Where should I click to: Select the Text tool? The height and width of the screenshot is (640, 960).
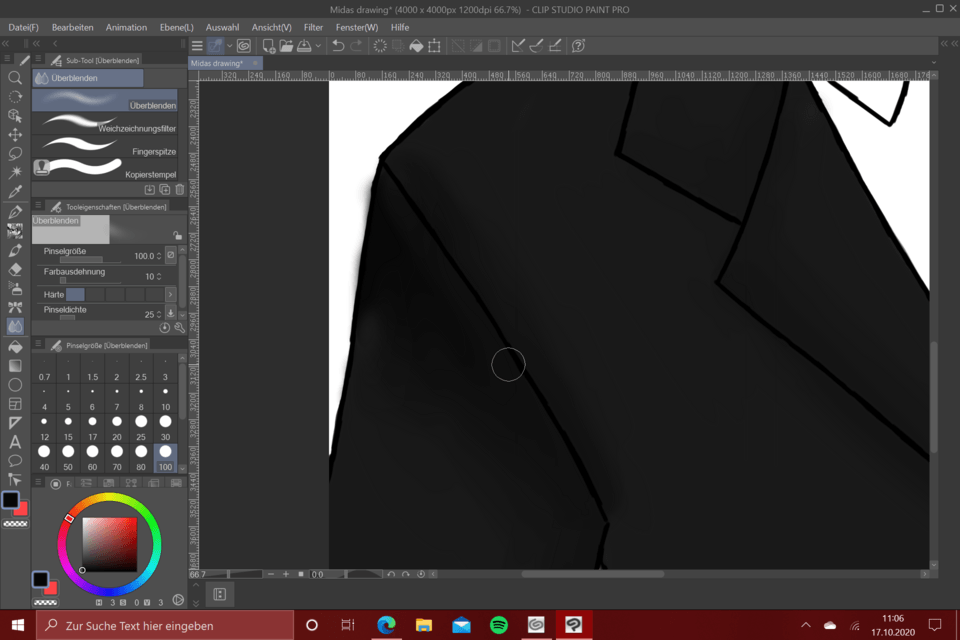pyautogui.click(x=15, y=441)
